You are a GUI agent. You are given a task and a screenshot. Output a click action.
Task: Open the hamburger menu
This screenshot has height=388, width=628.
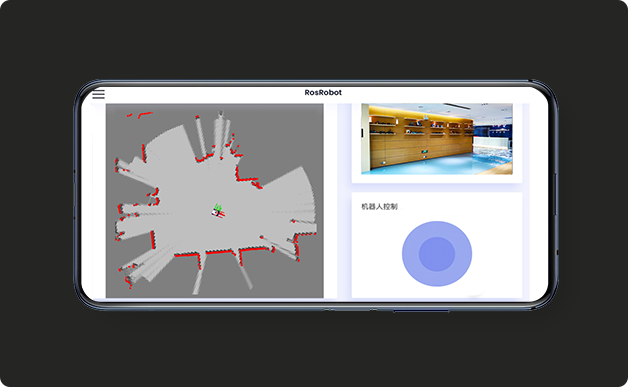[x=99, y=94]
